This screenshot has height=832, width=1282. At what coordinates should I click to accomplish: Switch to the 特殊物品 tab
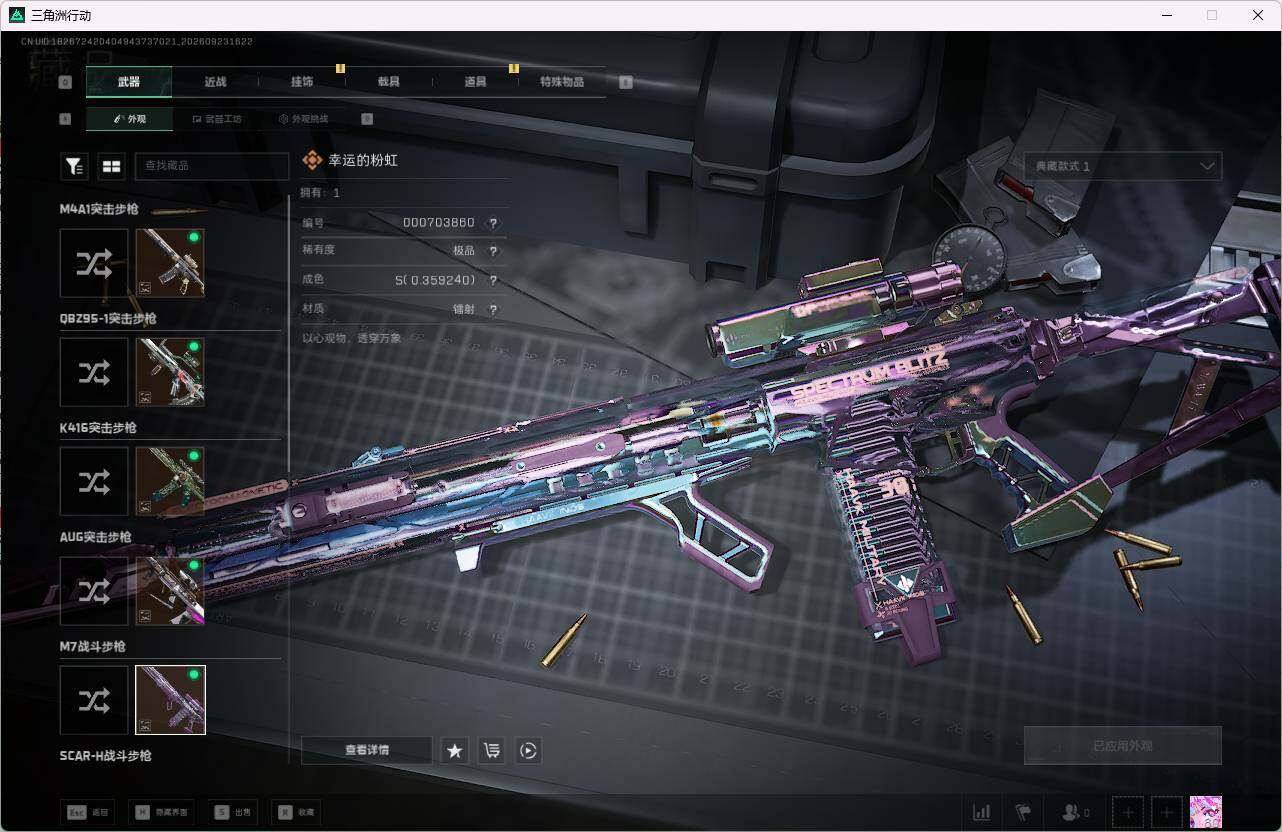562,82
